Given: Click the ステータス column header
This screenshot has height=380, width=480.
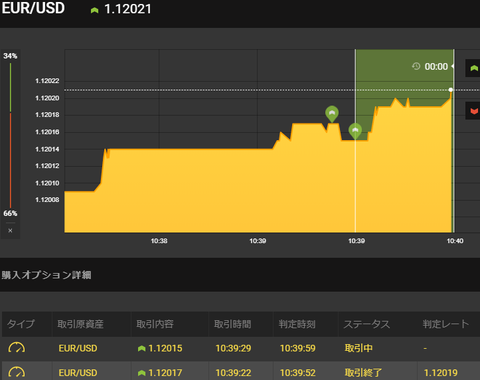Looking at the screenshot, I should 367,324.
